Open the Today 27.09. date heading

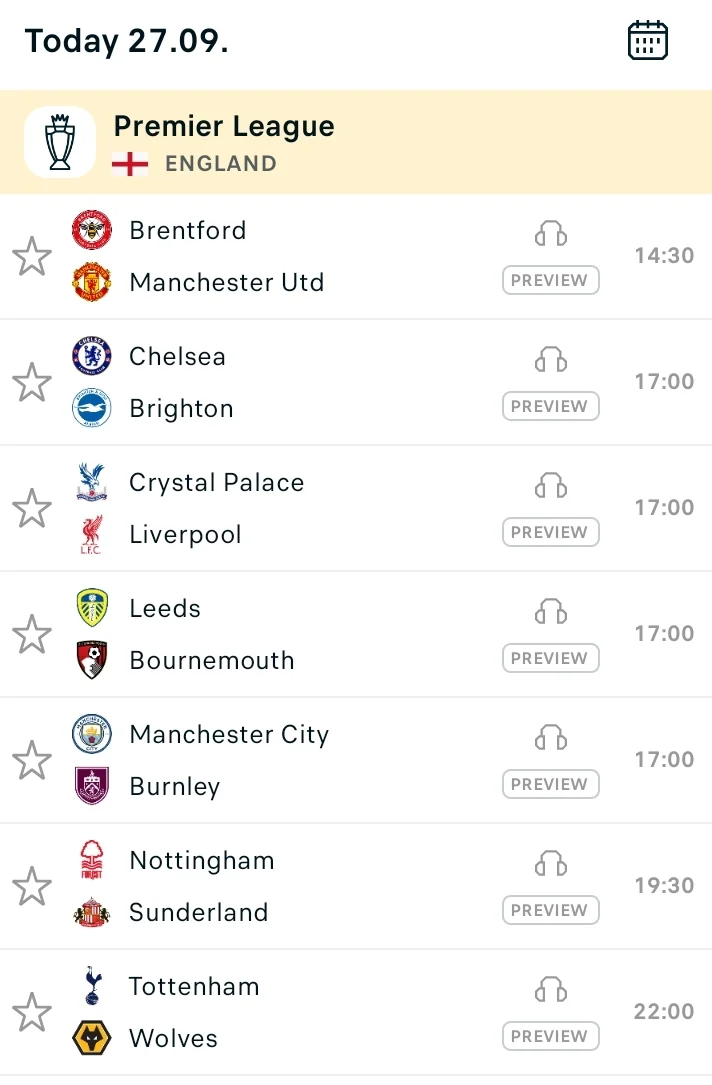[x=127, y=41]
